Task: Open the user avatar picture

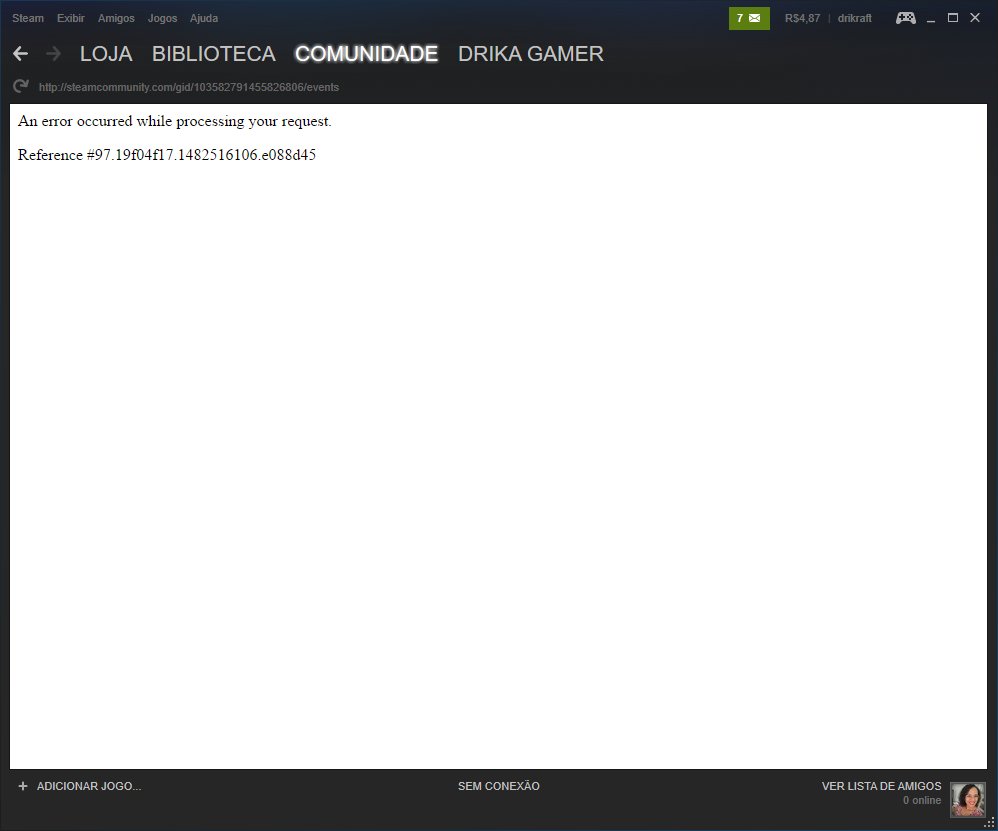Action: 967,799
